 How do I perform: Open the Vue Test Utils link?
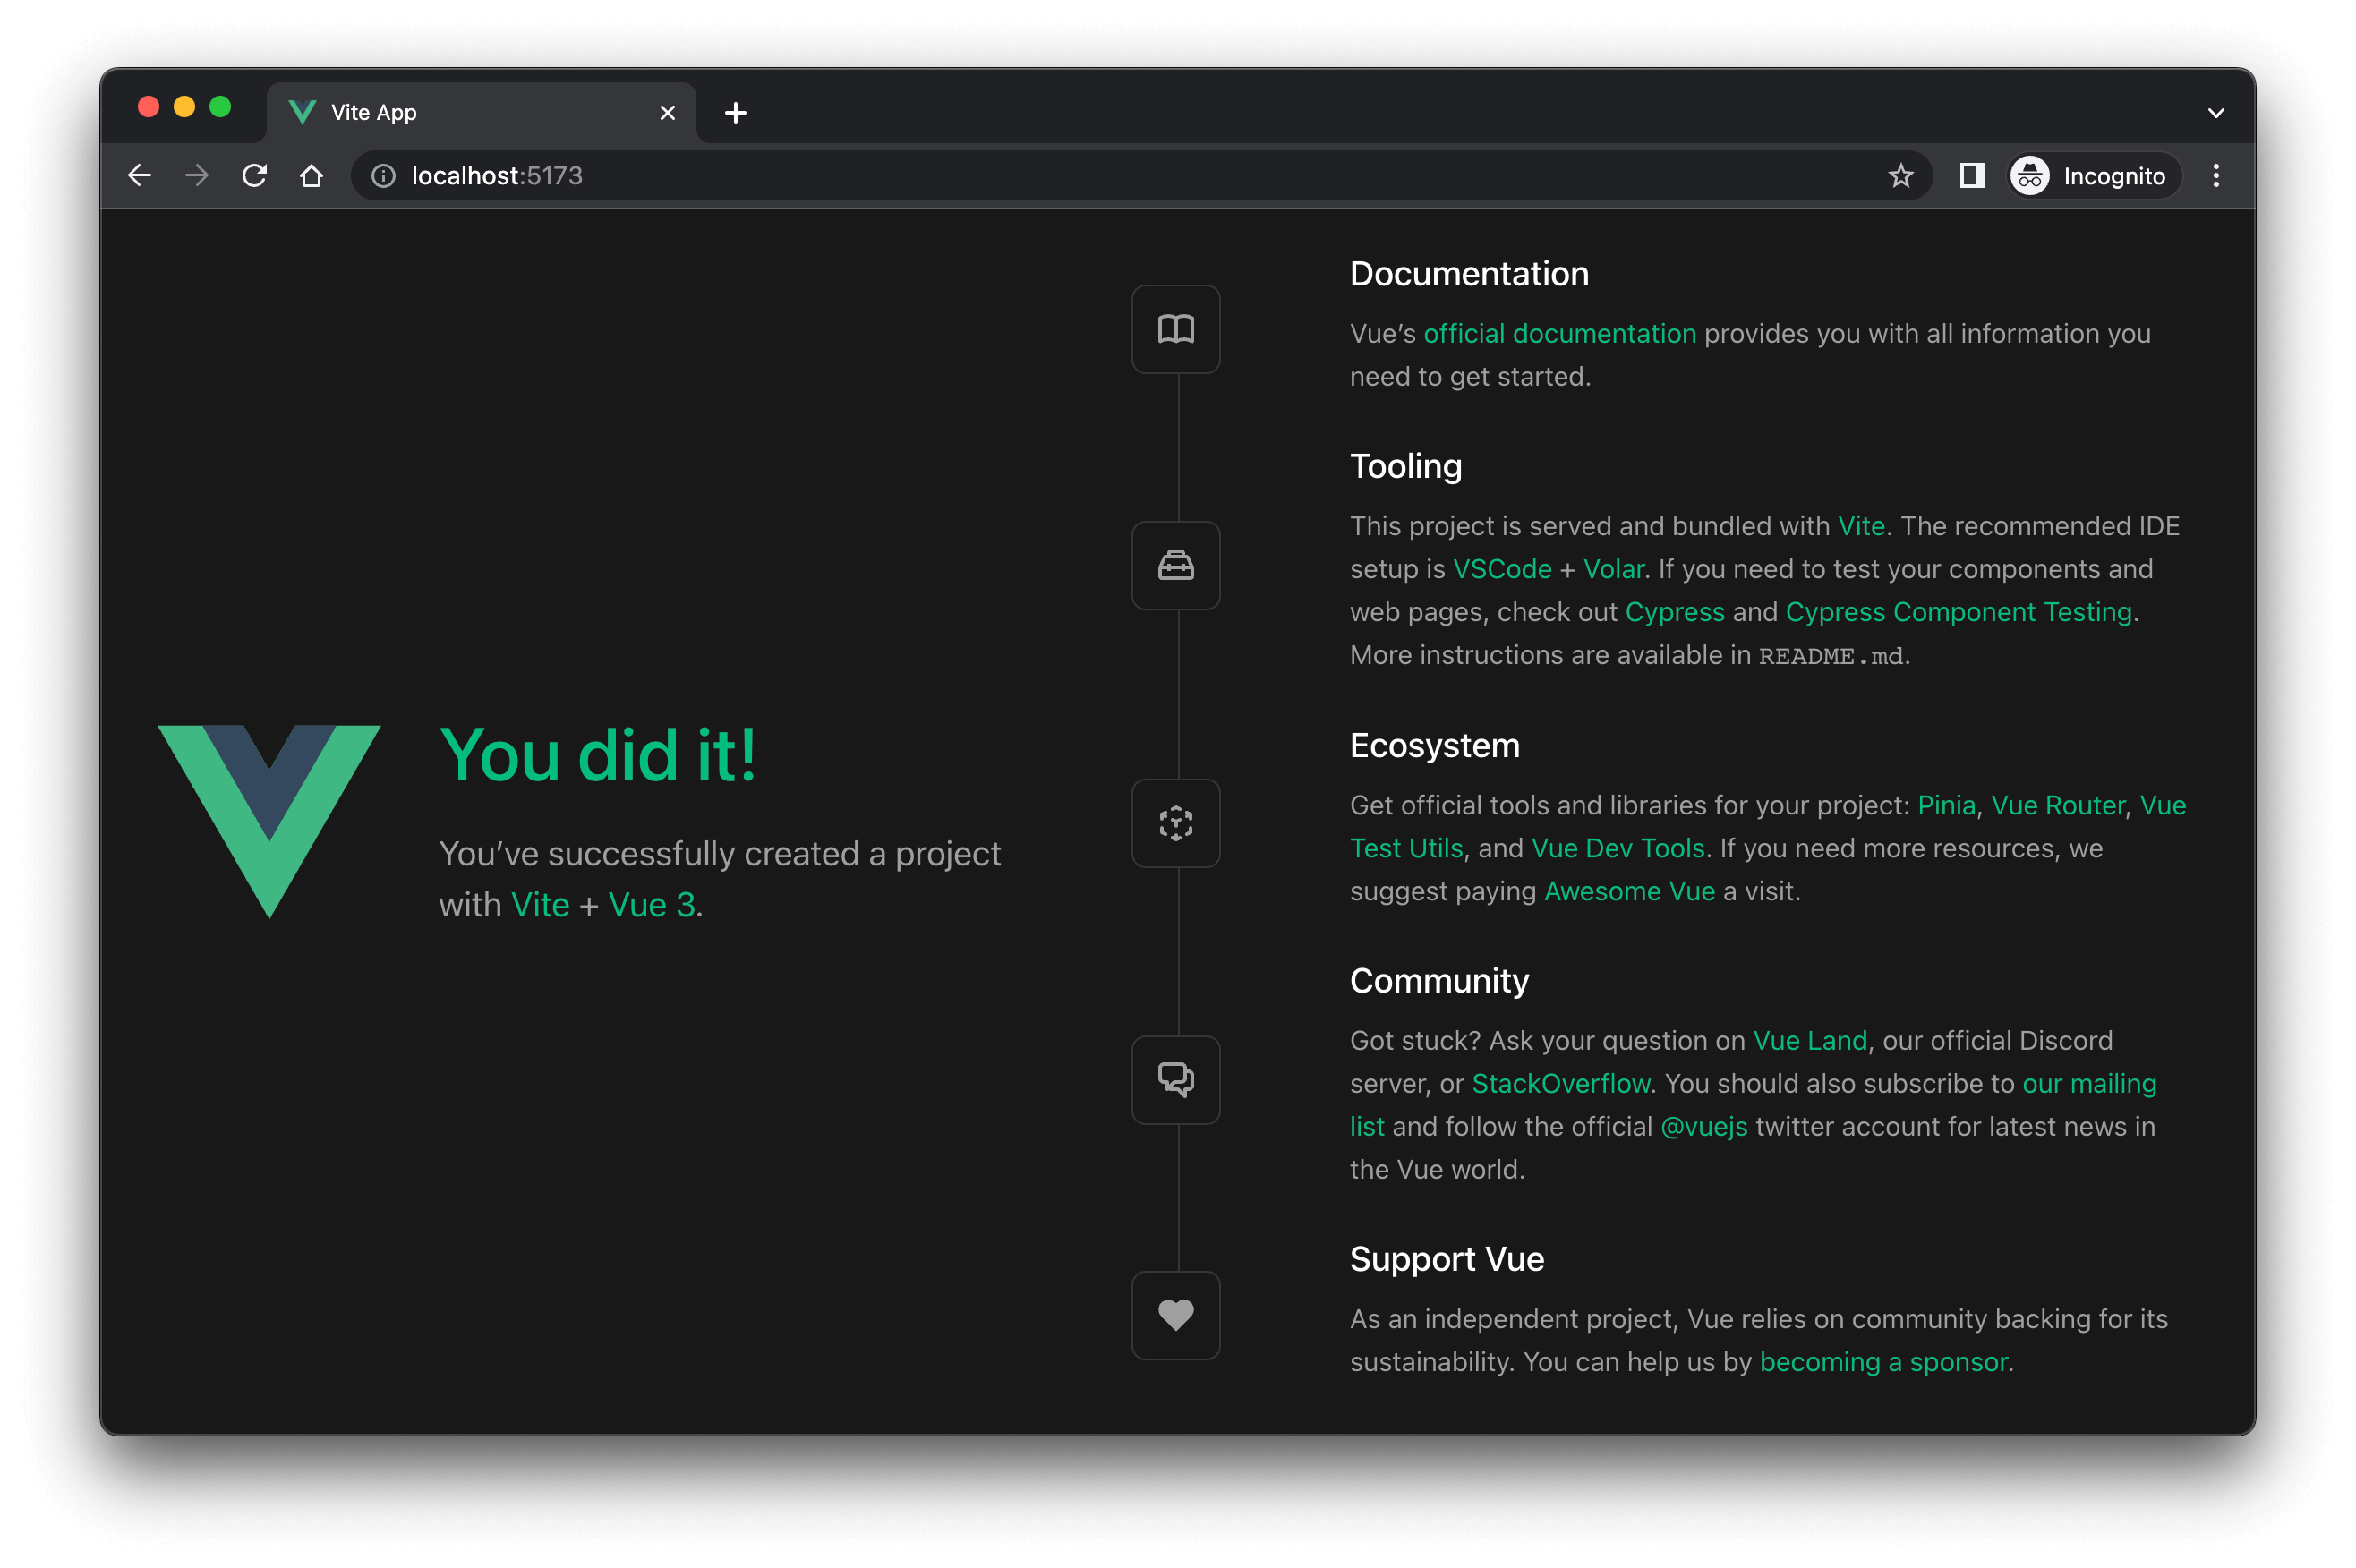1406,848
